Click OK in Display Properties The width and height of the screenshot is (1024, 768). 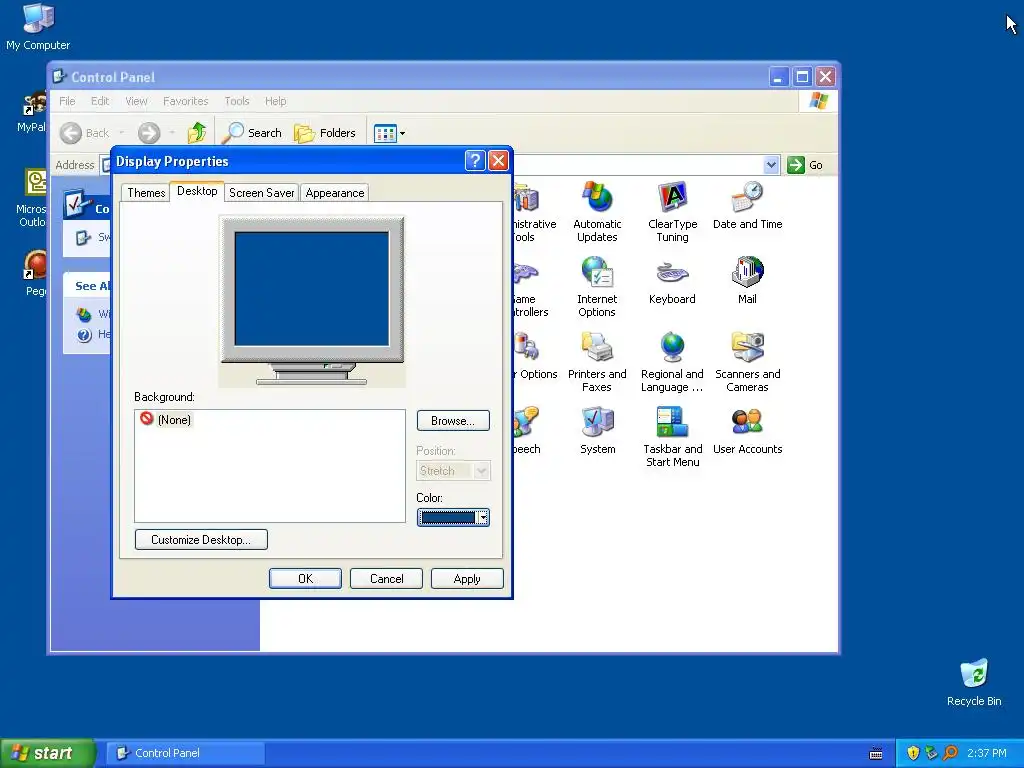coord(305,579)
